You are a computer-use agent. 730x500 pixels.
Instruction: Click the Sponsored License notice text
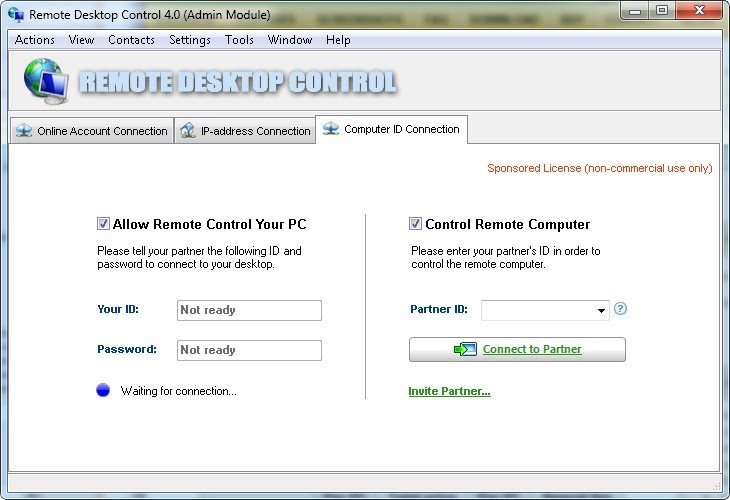600,168
